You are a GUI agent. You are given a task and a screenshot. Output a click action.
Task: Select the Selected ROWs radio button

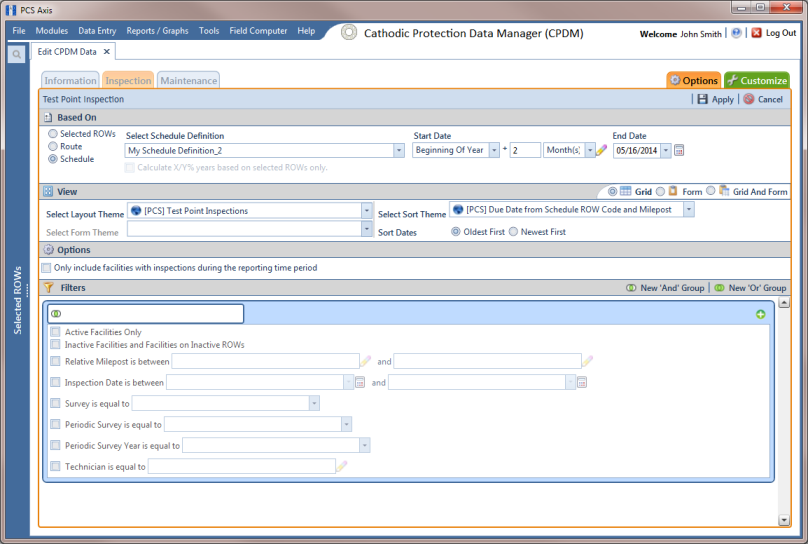53,133
